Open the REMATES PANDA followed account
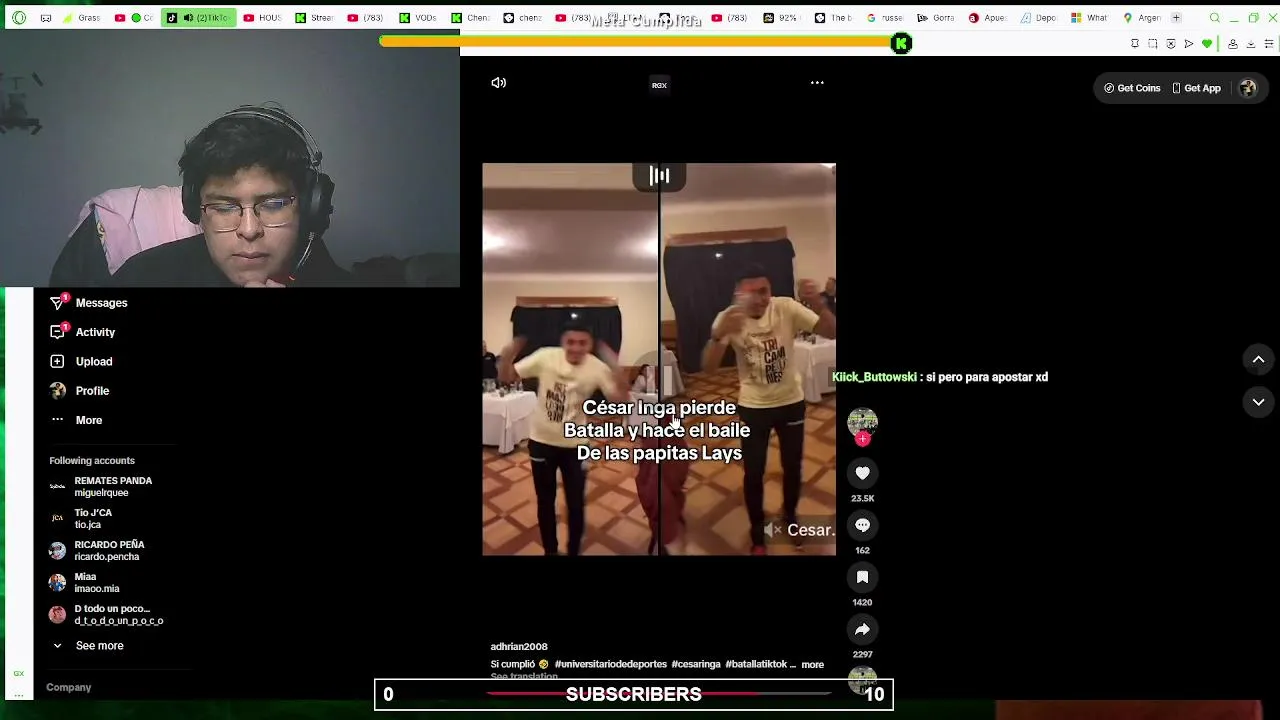This screenshot has height=720, width=1280. [x=101, y=487]
